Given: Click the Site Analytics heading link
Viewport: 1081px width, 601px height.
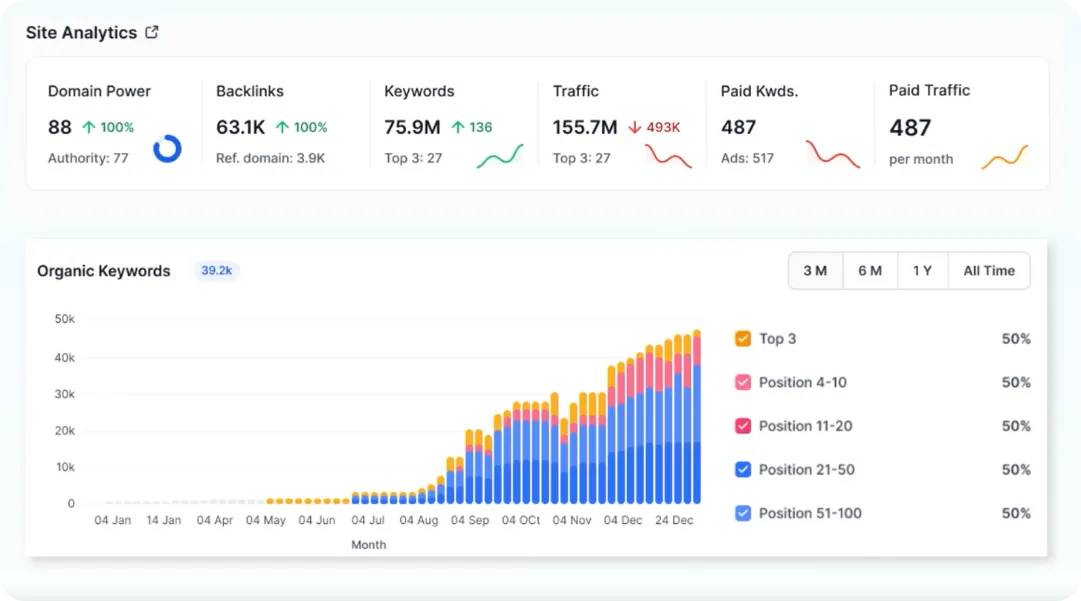Looking at the screenshot, I should pos(81,32).
